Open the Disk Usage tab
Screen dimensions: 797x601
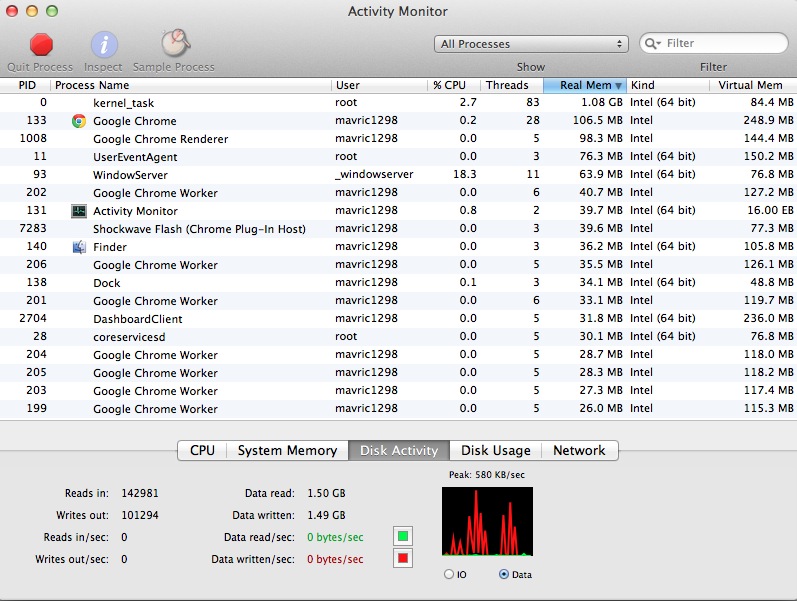tap(496, 450)
